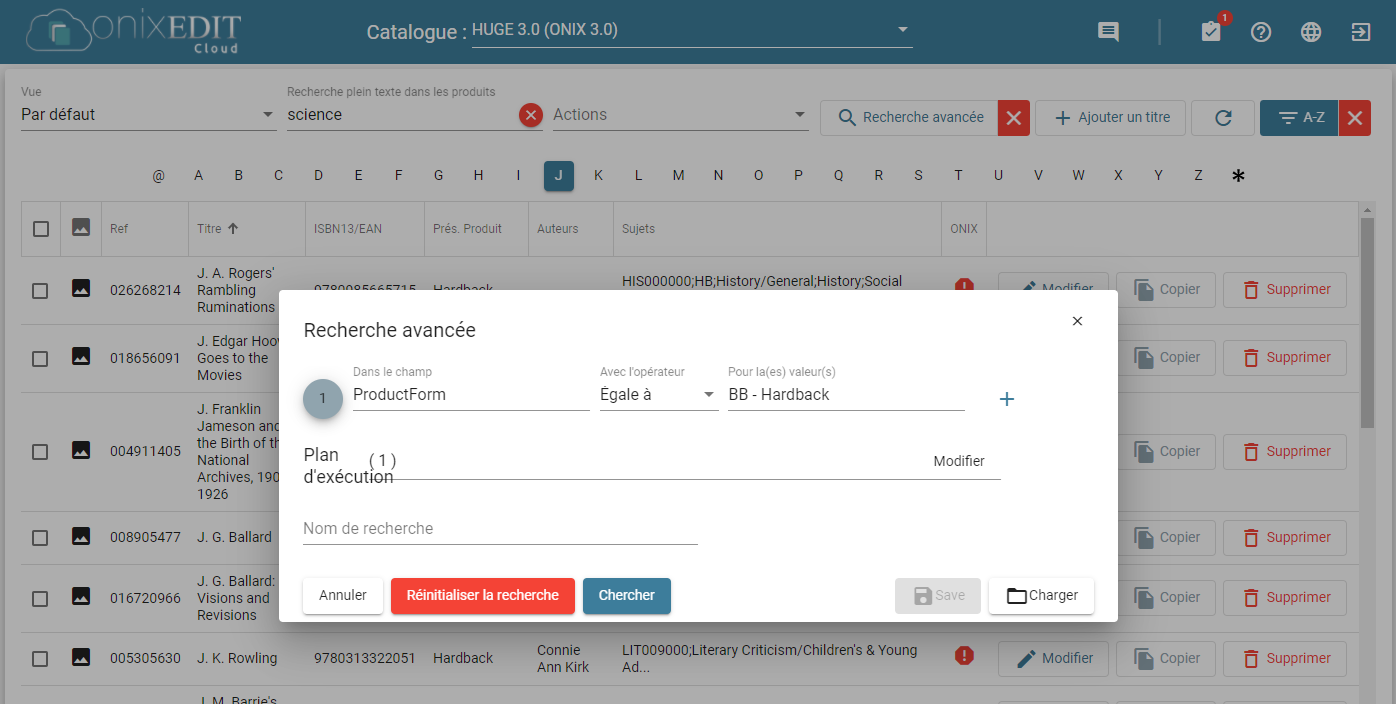This screenshot has height=704, width=1396.
Task: Filter titles by the @ symbol
Action: coord(159,176)
